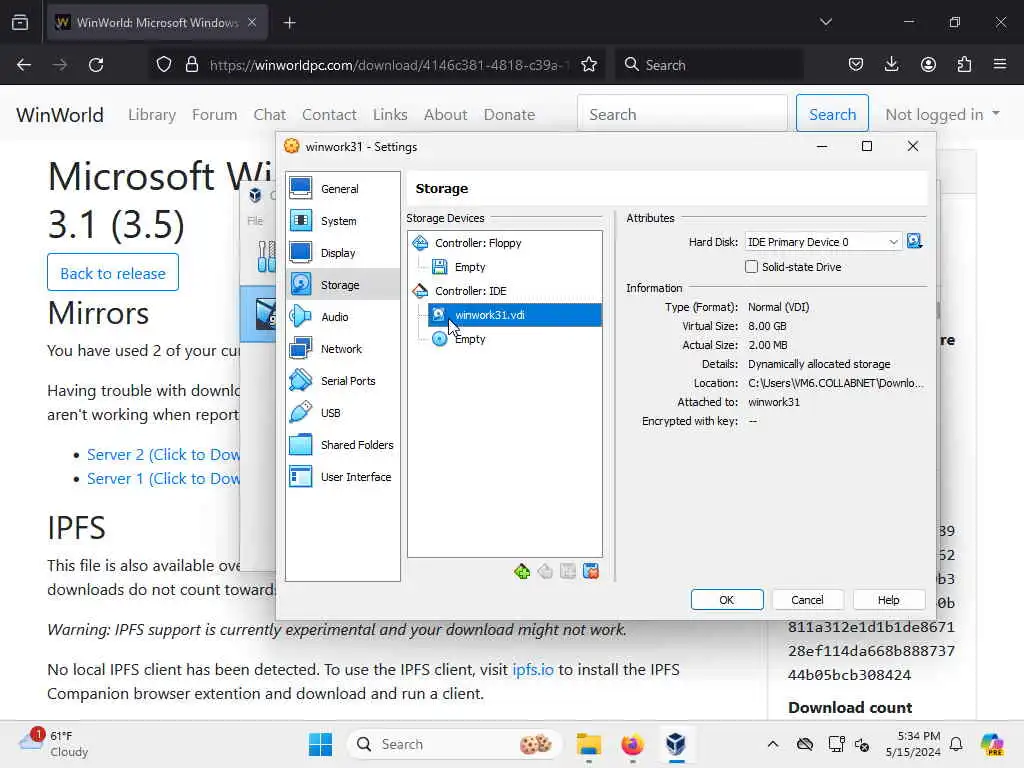Click Firefox account icon
Screen dimensions: 1024x768
point(928,64)
